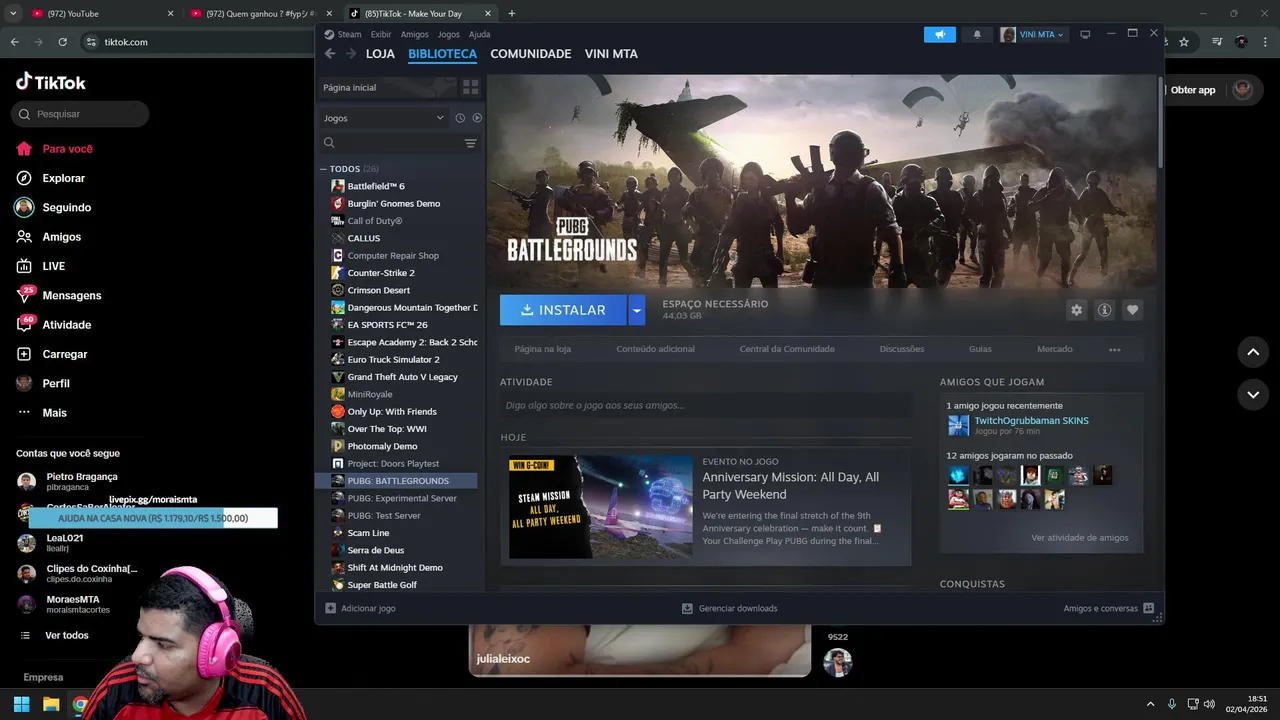Screen dimensions: 1280x720
Task: Go to next TikTok video arrow
Action: coord(1253,395)
